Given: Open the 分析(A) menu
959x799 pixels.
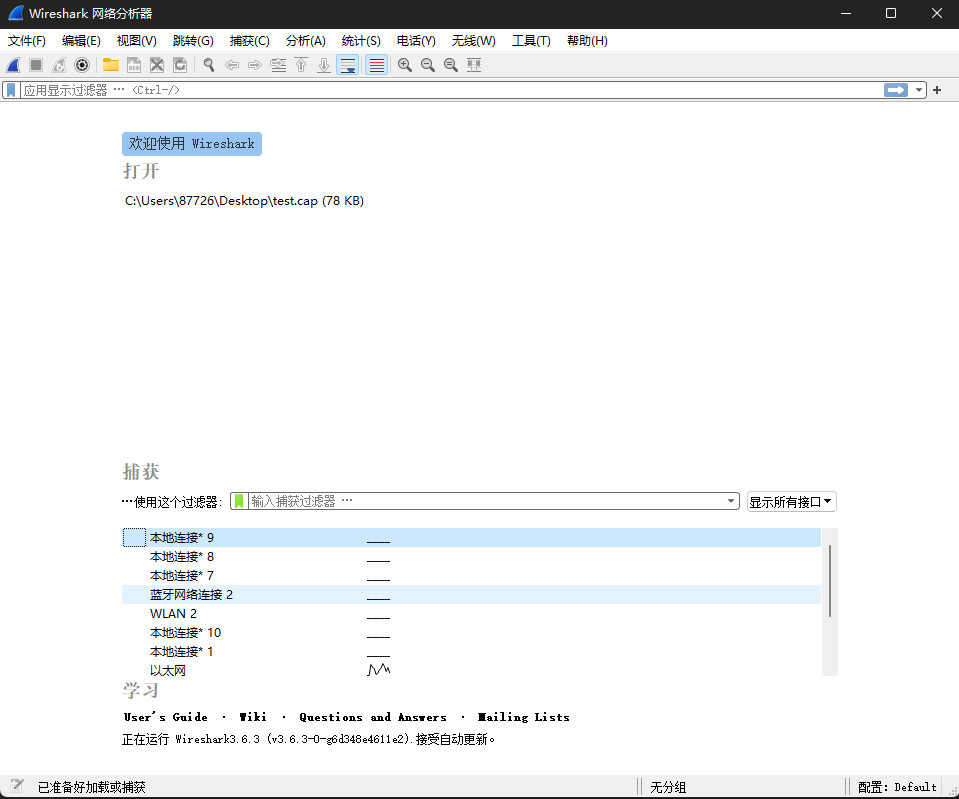Looking at the screenshot, I should click(x=306, y=41).
